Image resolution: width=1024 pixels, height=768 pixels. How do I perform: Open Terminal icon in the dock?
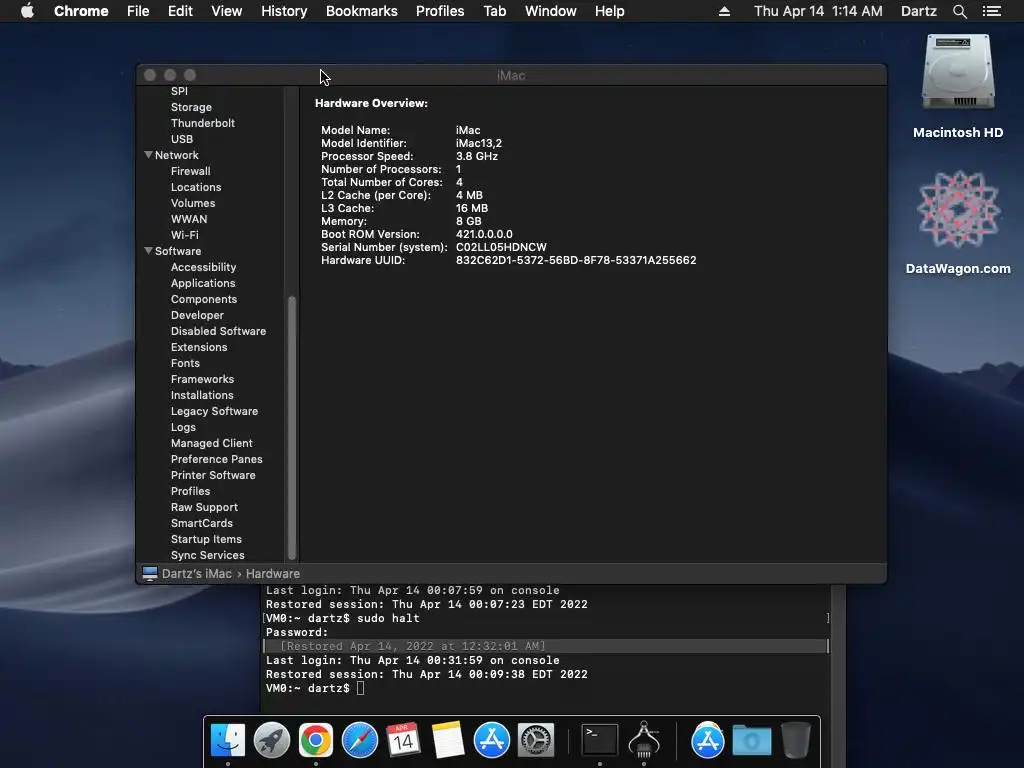[600, 740]
